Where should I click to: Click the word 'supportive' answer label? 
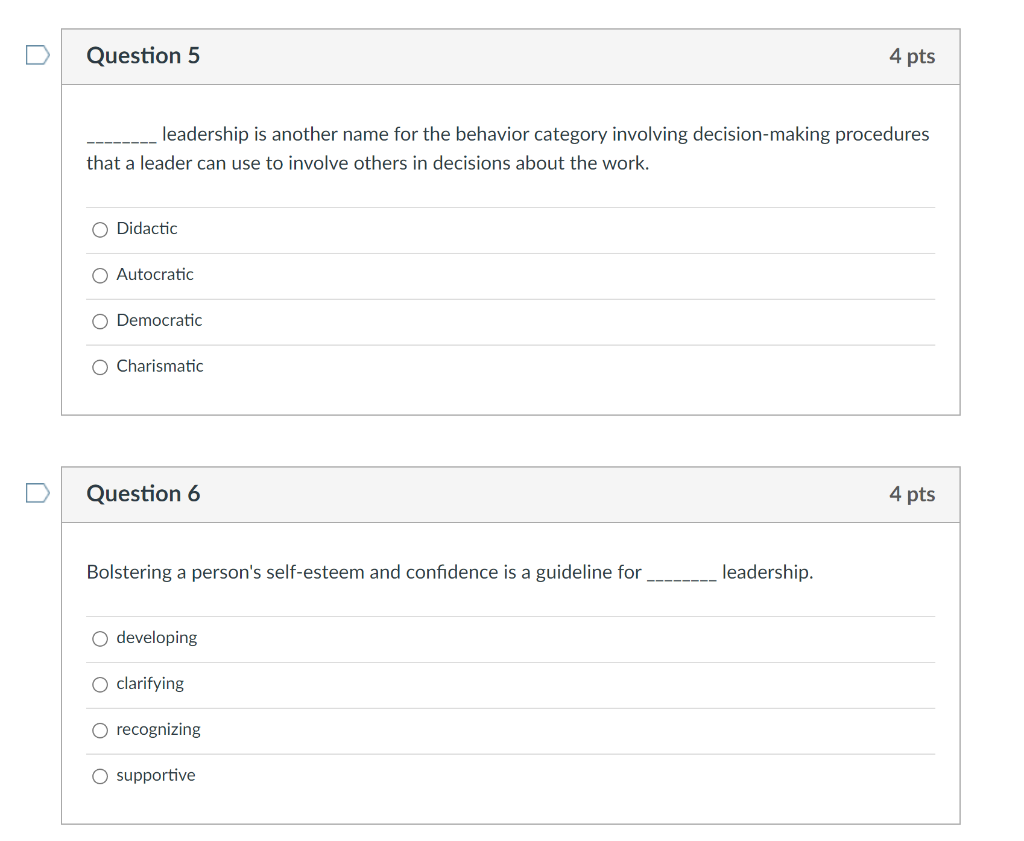tap(156, 775)
